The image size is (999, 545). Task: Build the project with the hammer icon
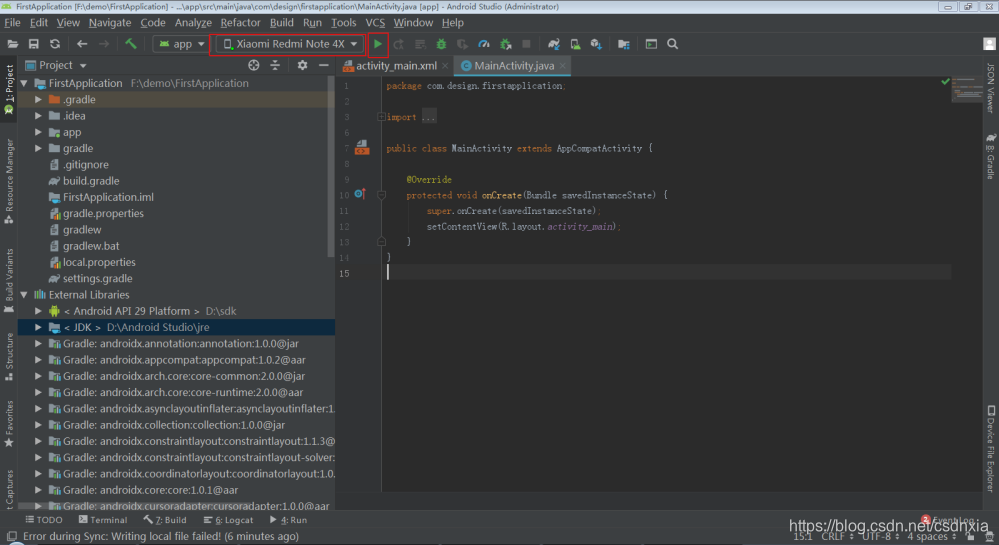(131, 44)
